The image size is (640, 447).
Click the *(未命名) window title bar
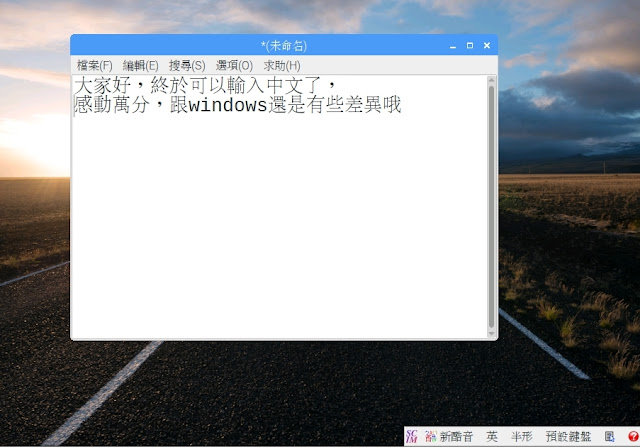284,45
